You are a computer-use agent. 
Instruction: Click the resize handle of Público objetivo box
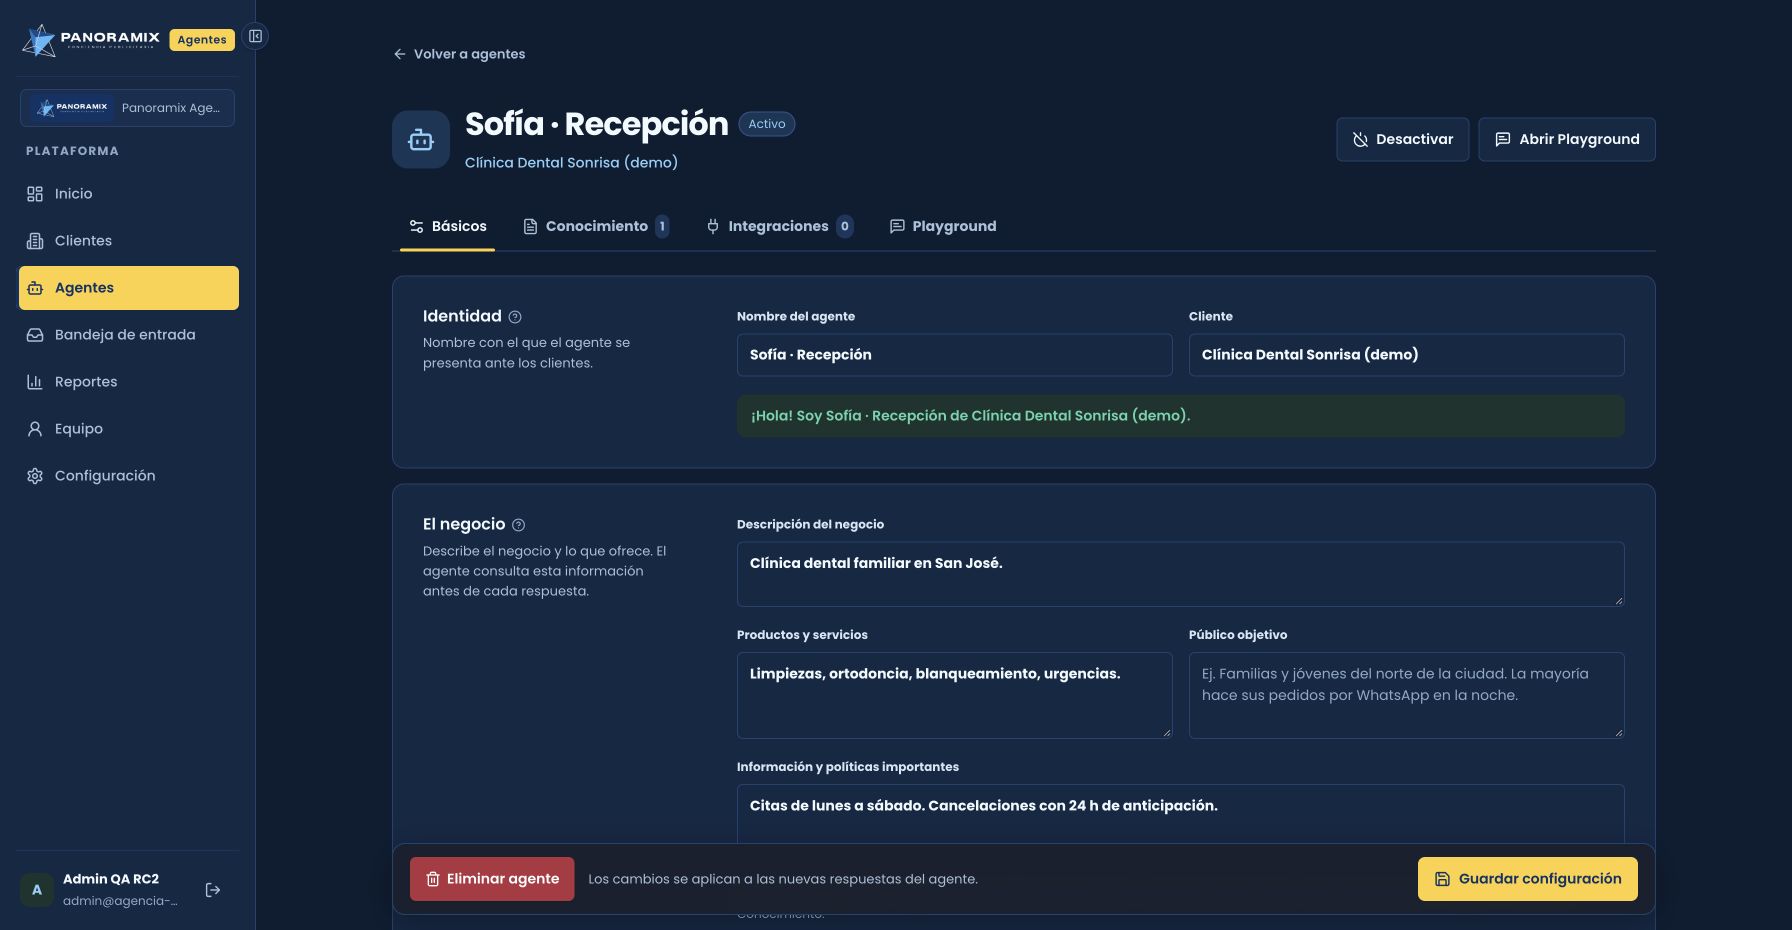tap(1618, 732)
